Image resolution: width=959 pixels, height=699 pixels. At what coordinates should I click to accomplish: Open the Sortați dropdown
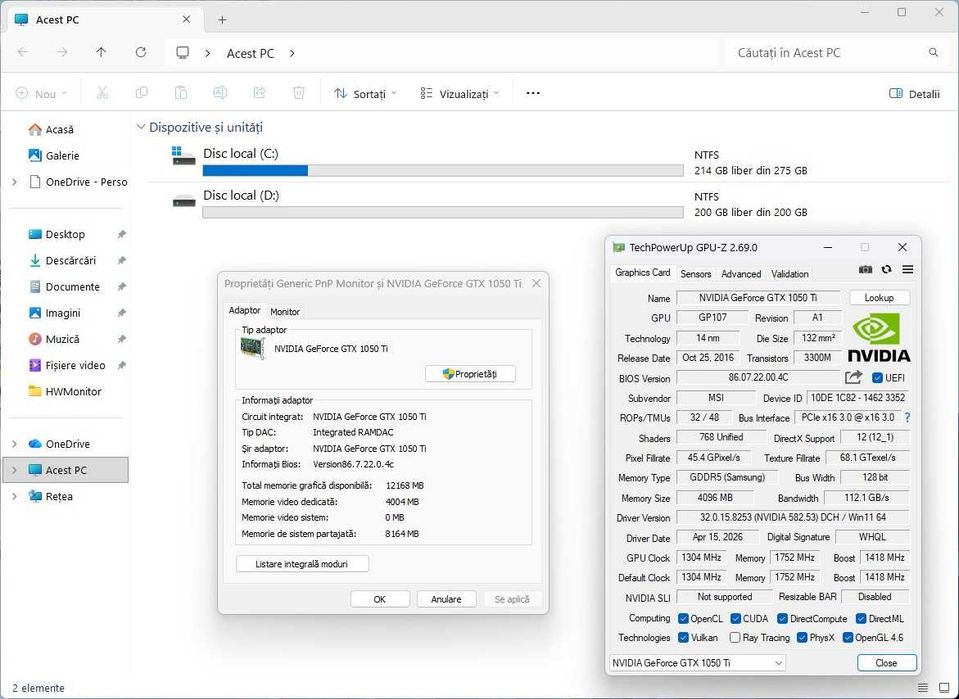pos(366,94)
